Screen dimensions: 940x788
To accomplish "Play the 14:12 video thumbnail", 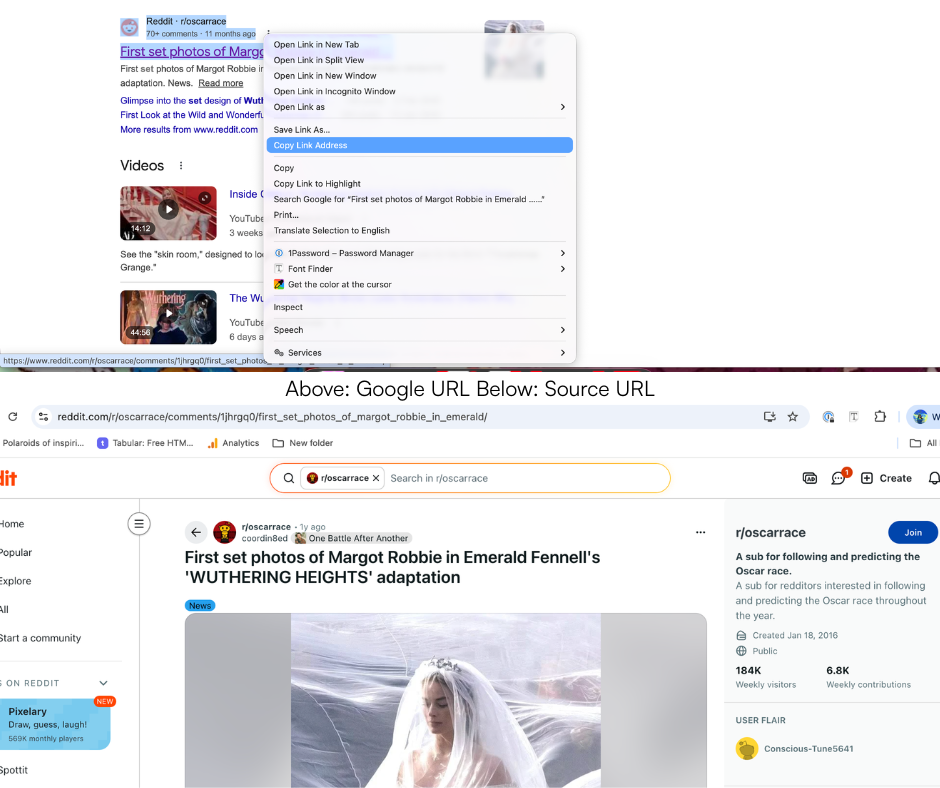I will [168, 212].
